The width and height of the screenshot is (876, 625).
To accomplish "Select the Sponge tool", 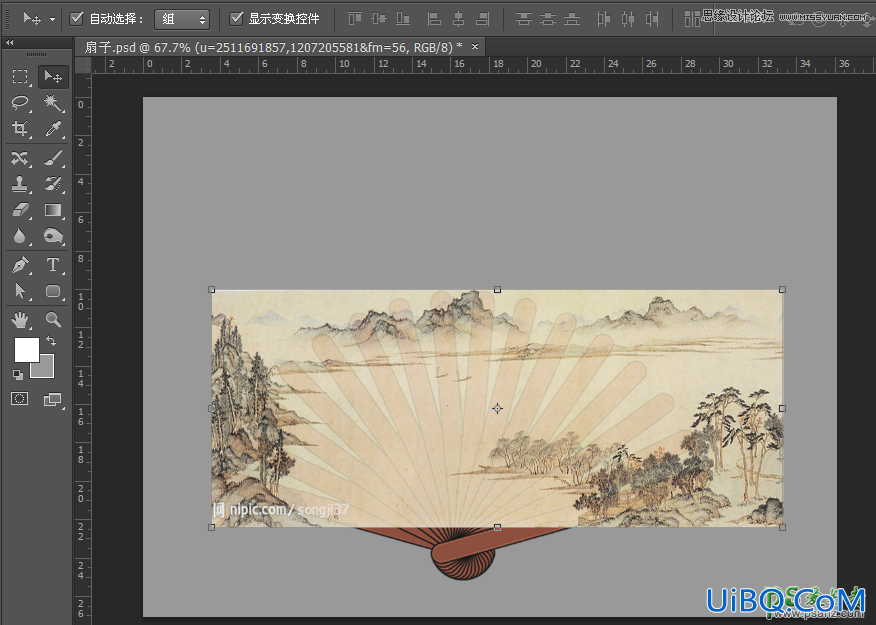I will click(x=53, y=236).
